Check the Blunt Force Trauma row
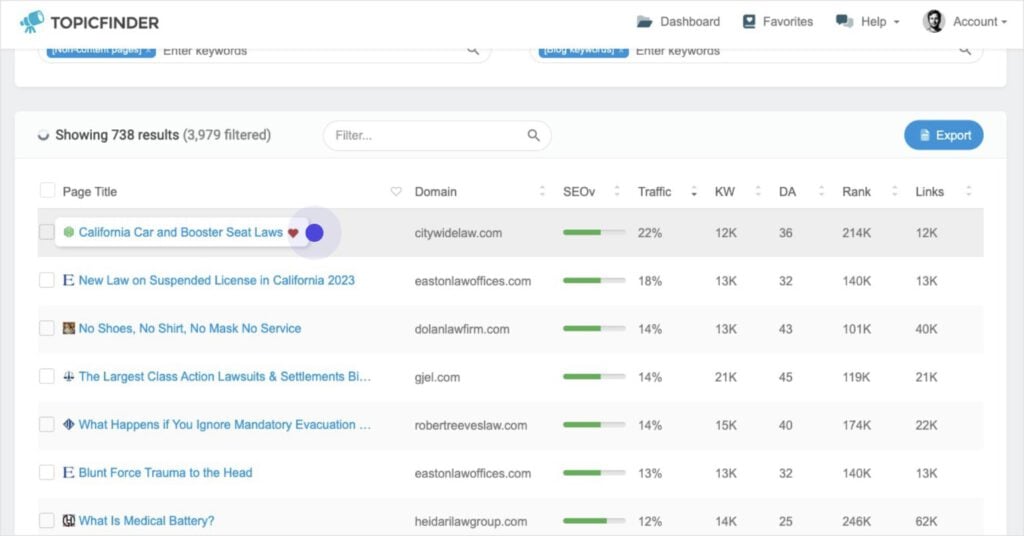The image size is (1024, 536). 46,472
